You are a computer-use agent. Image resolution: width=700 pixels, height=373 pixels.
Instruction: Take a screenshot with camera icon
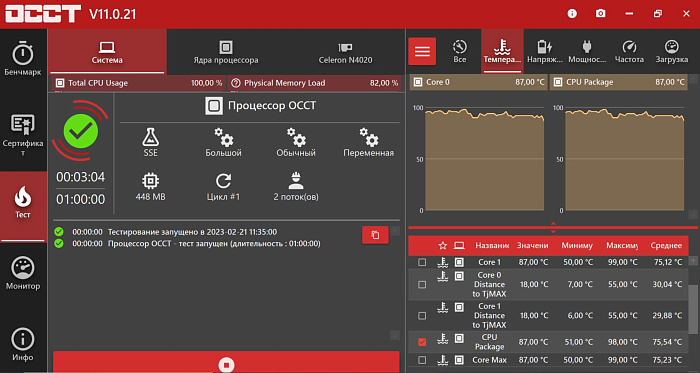(600, 14)
